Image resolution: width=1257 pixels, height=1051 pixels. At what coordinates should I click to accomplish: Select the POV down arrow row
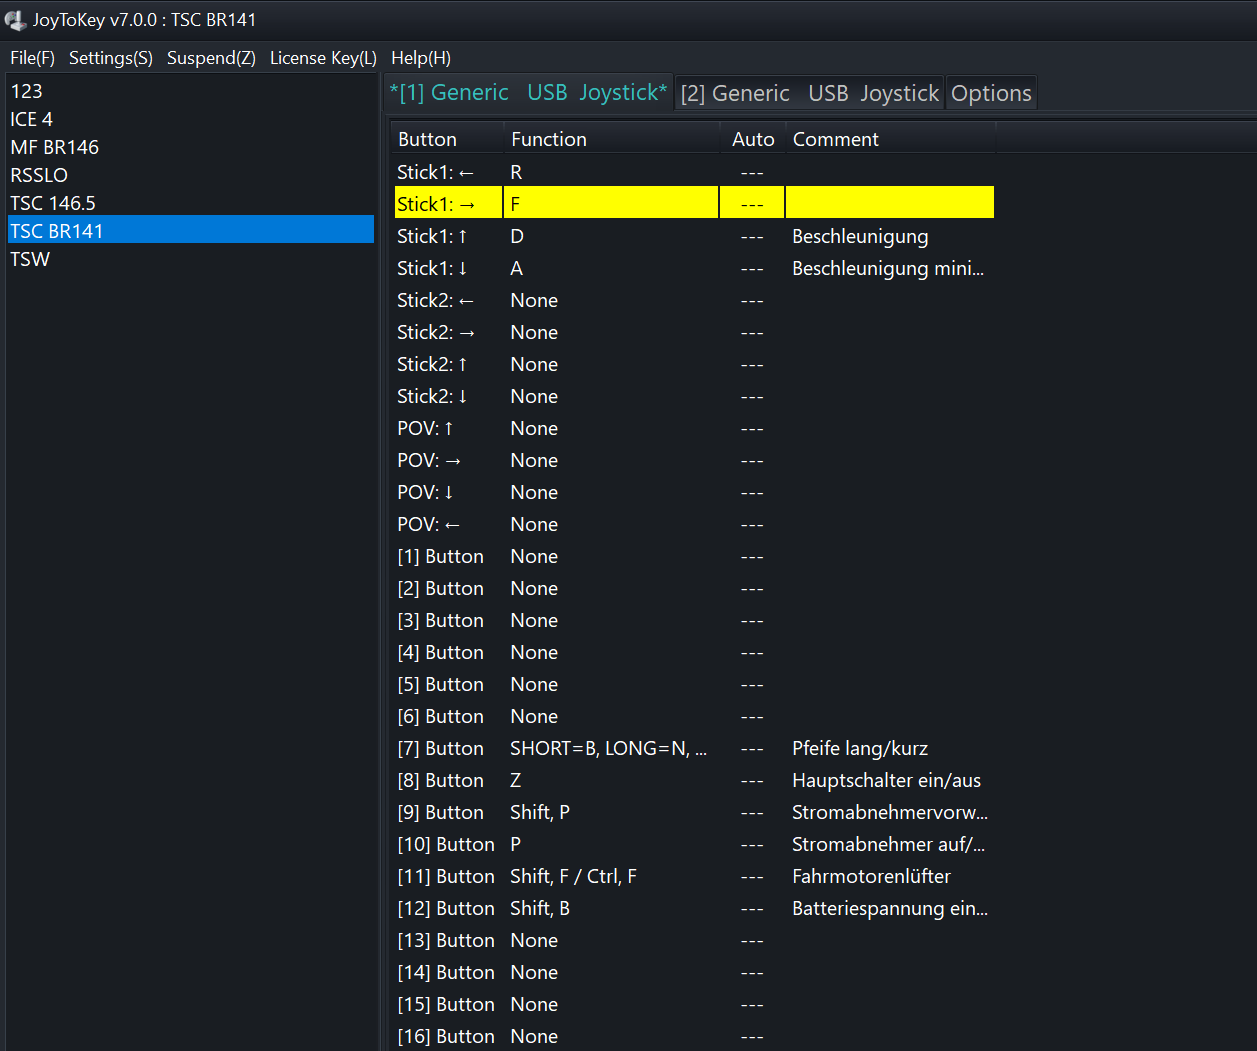tap(694, 492)
